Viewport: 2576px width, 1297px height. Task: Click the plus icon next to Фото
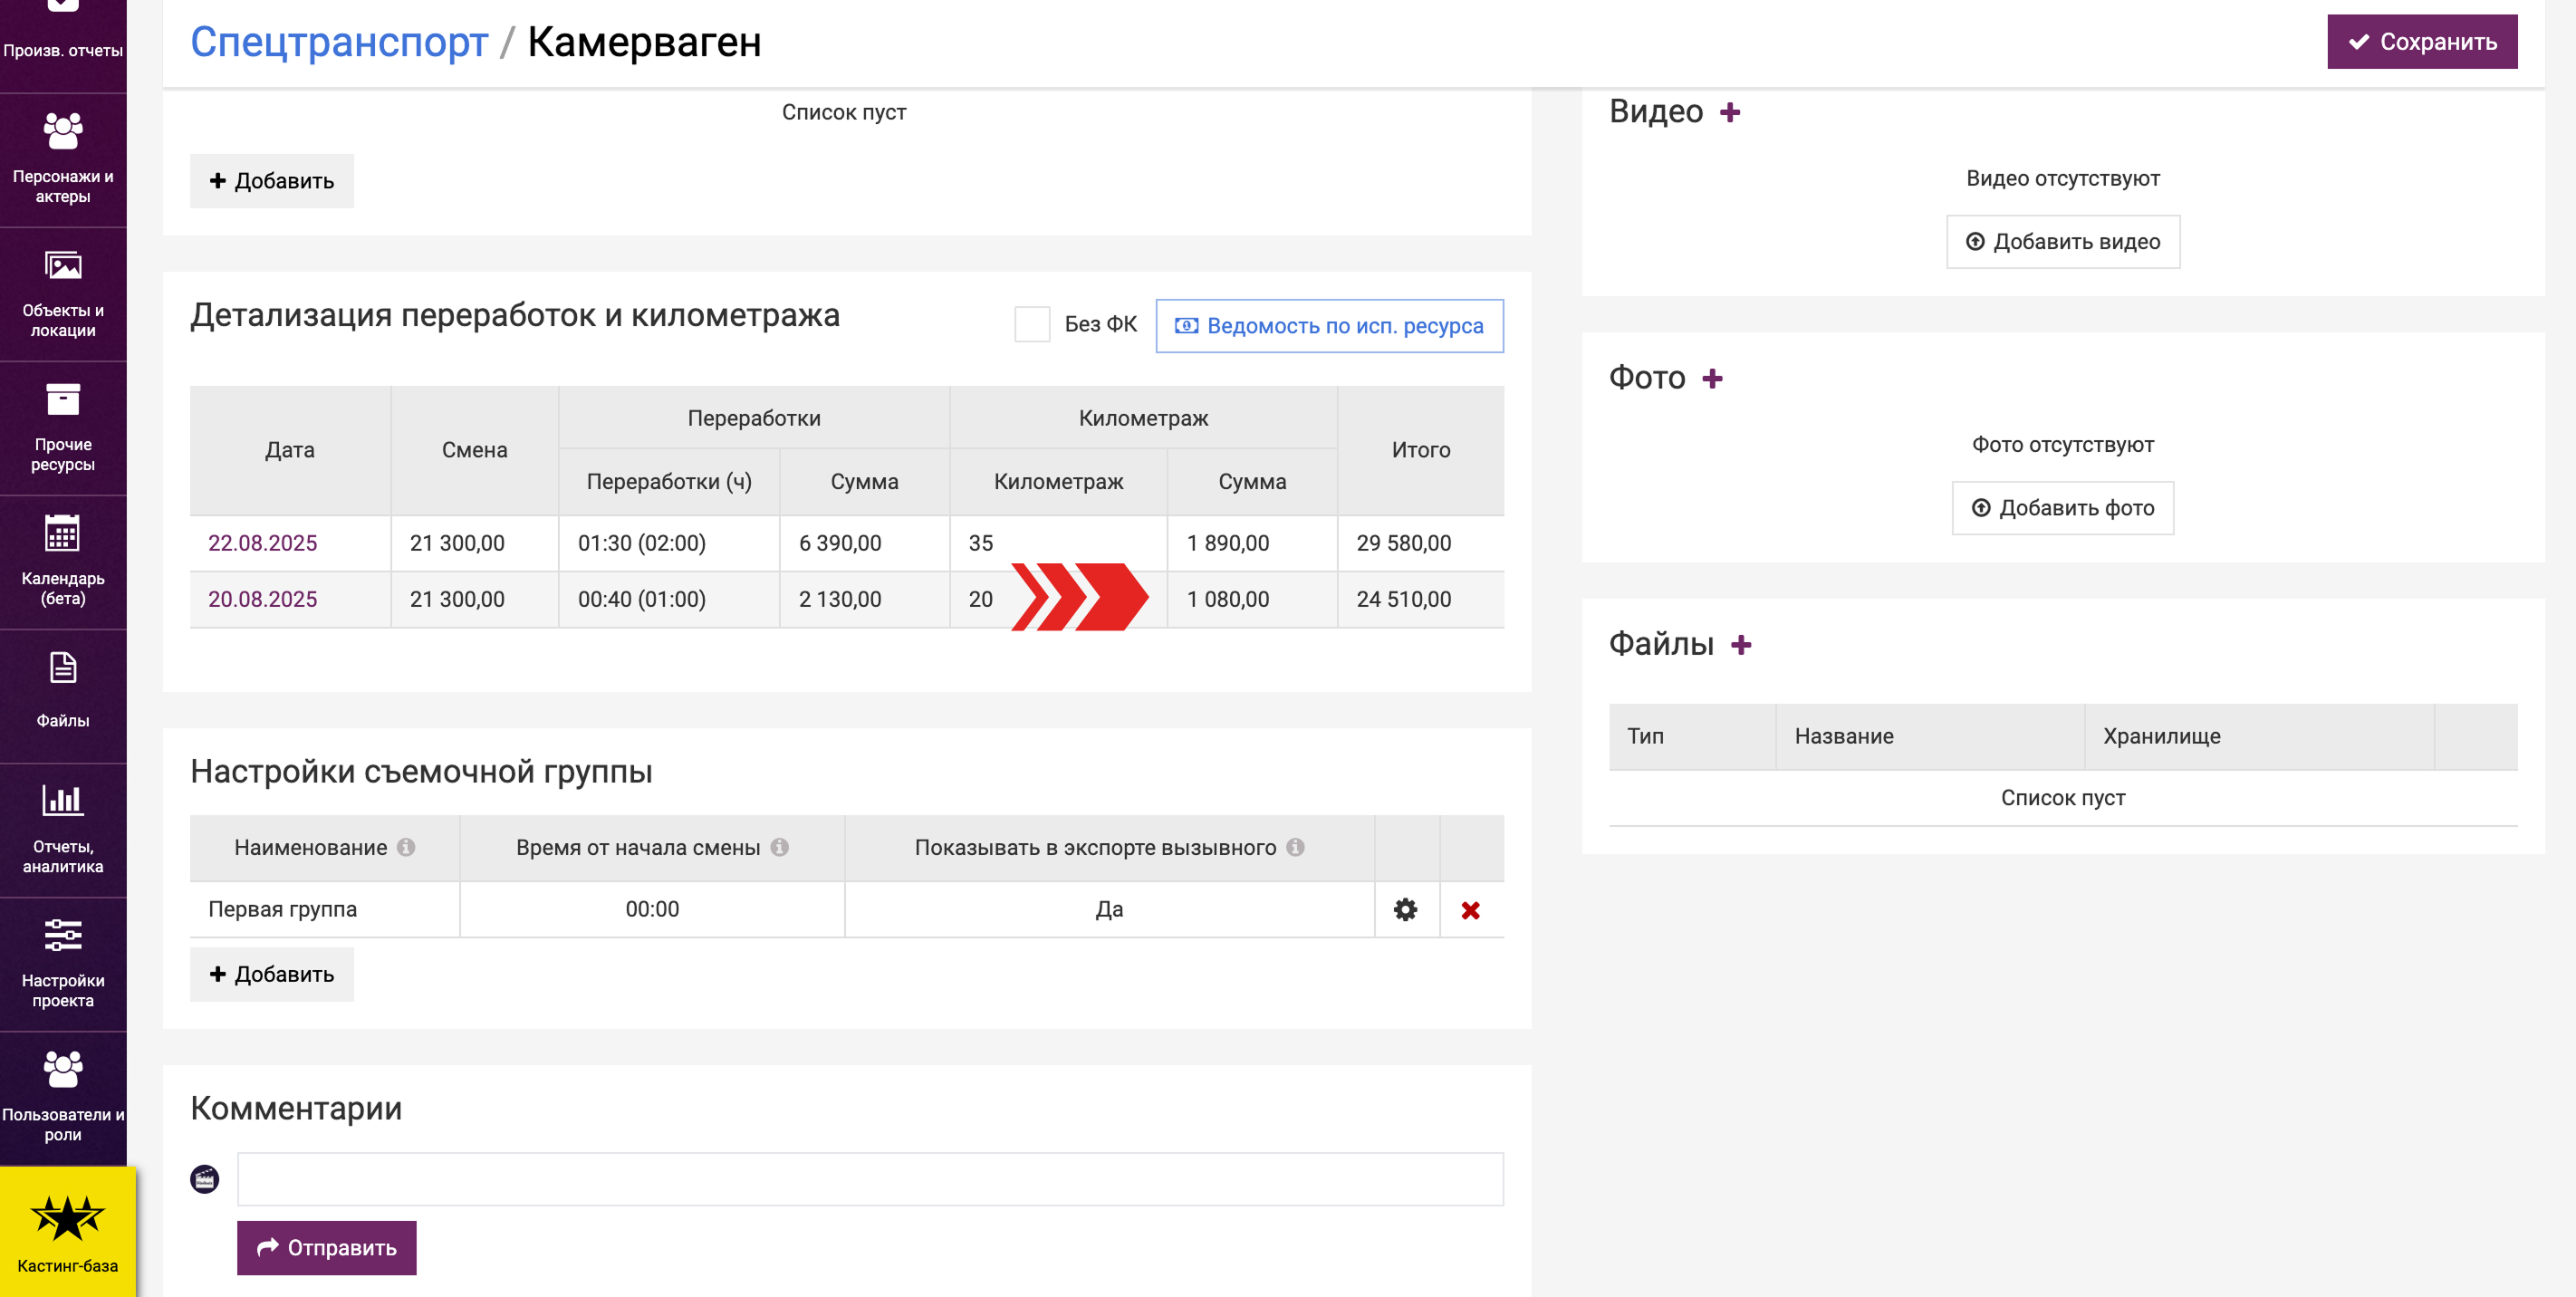(1712, 379)
